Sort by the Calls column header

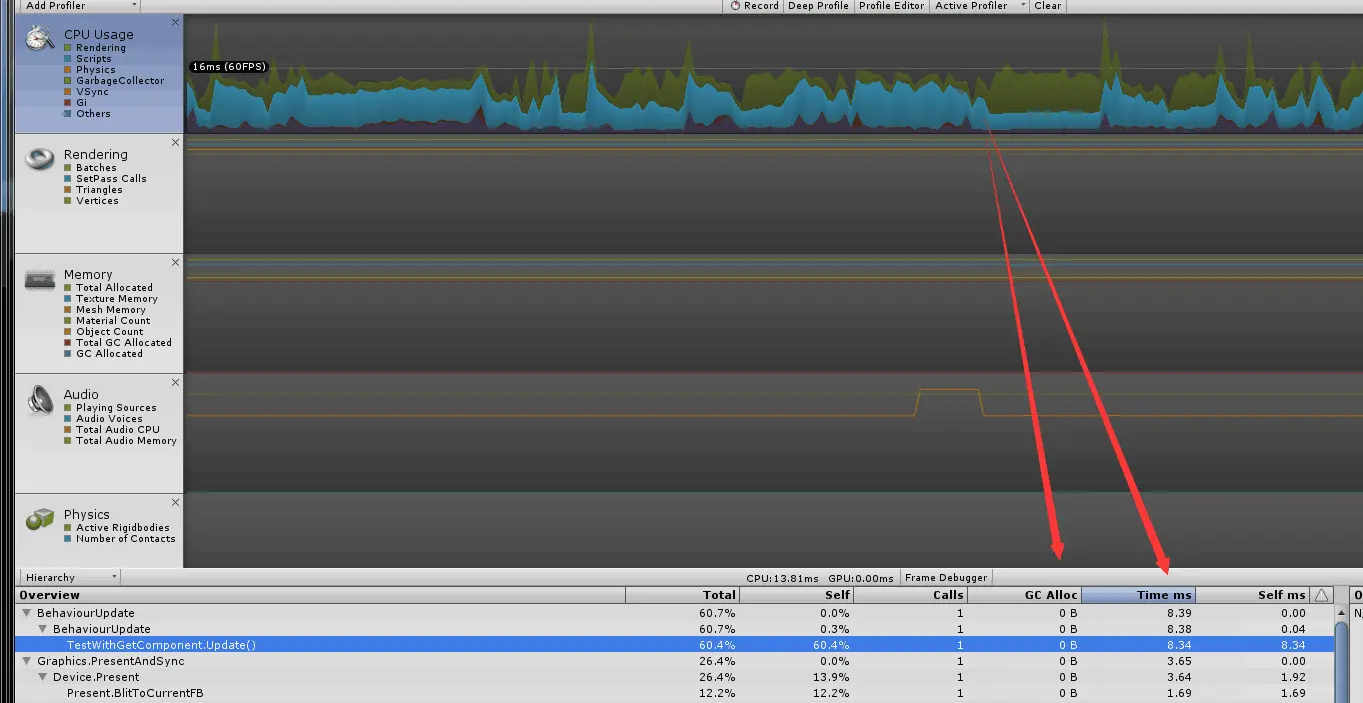[x=910, y=595]
